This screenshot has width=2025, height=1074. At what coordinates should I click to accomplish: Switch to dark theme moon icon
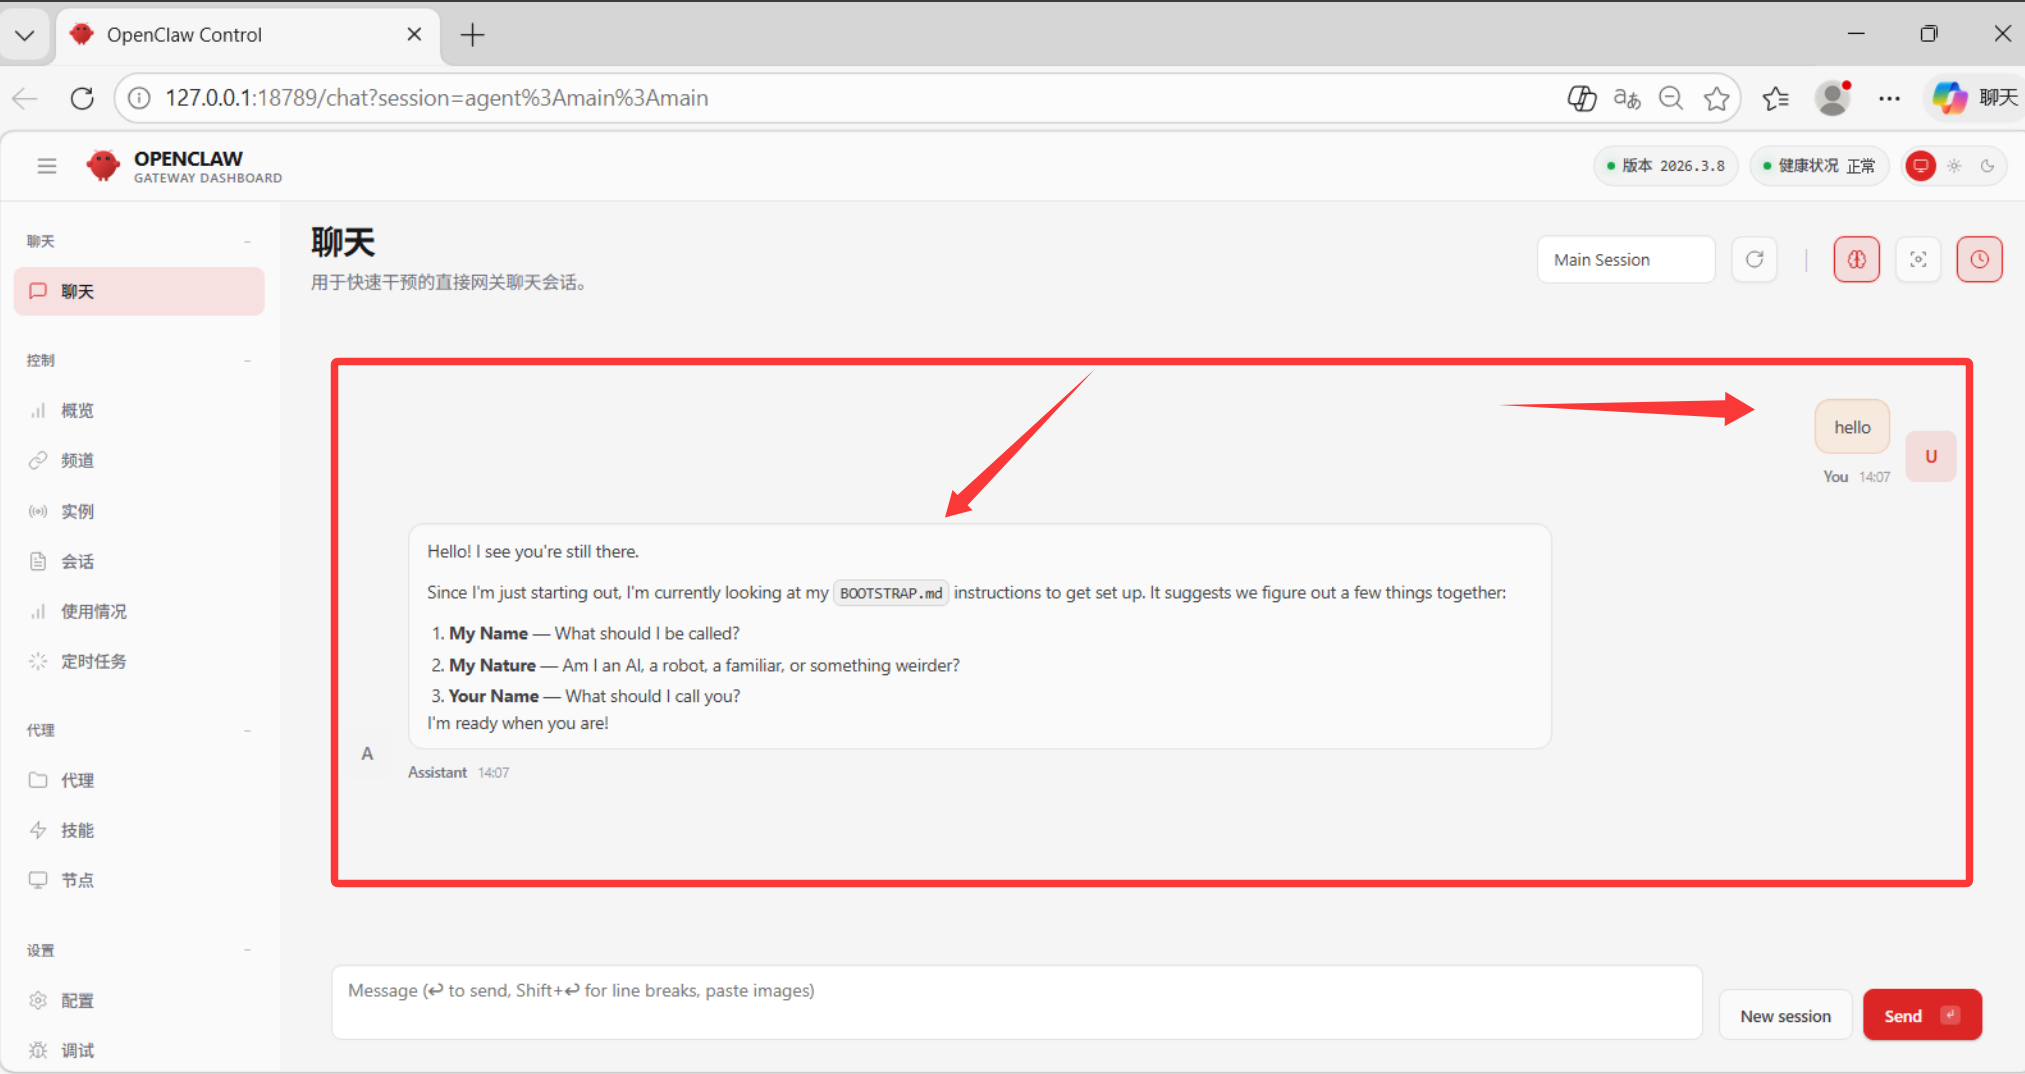click(1987, 166)
